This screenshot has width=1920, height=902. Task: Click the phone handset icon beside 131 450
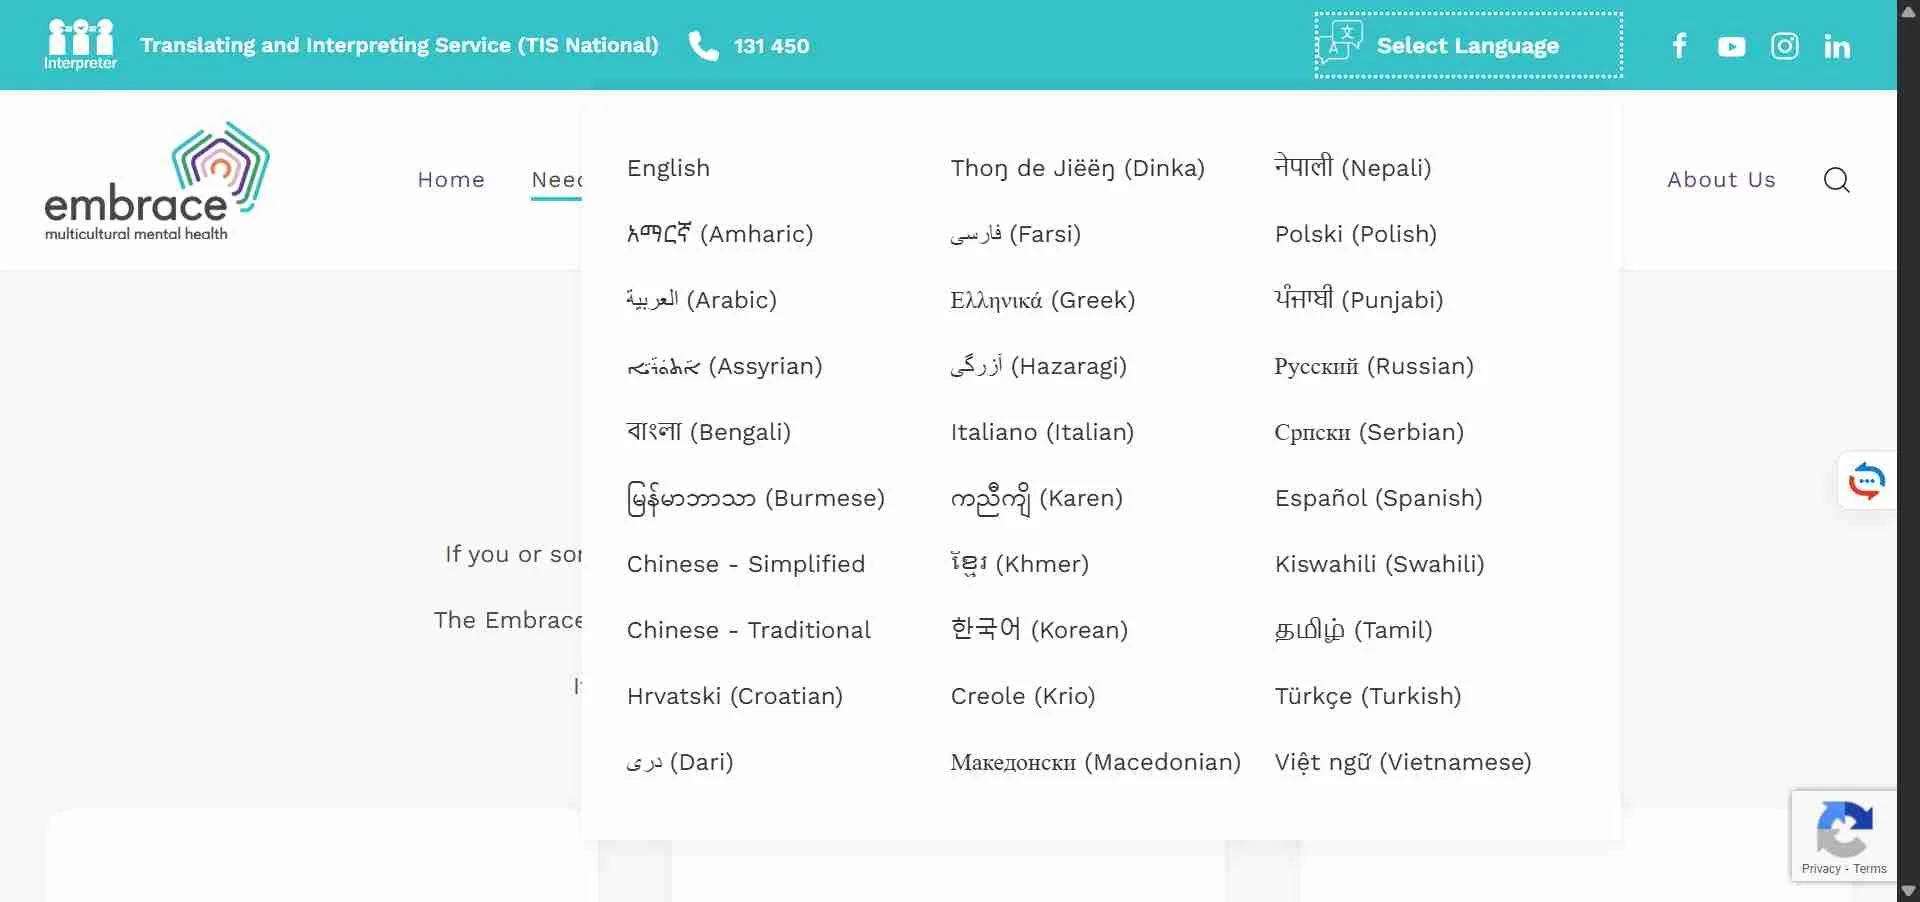[x=704, y=46]
